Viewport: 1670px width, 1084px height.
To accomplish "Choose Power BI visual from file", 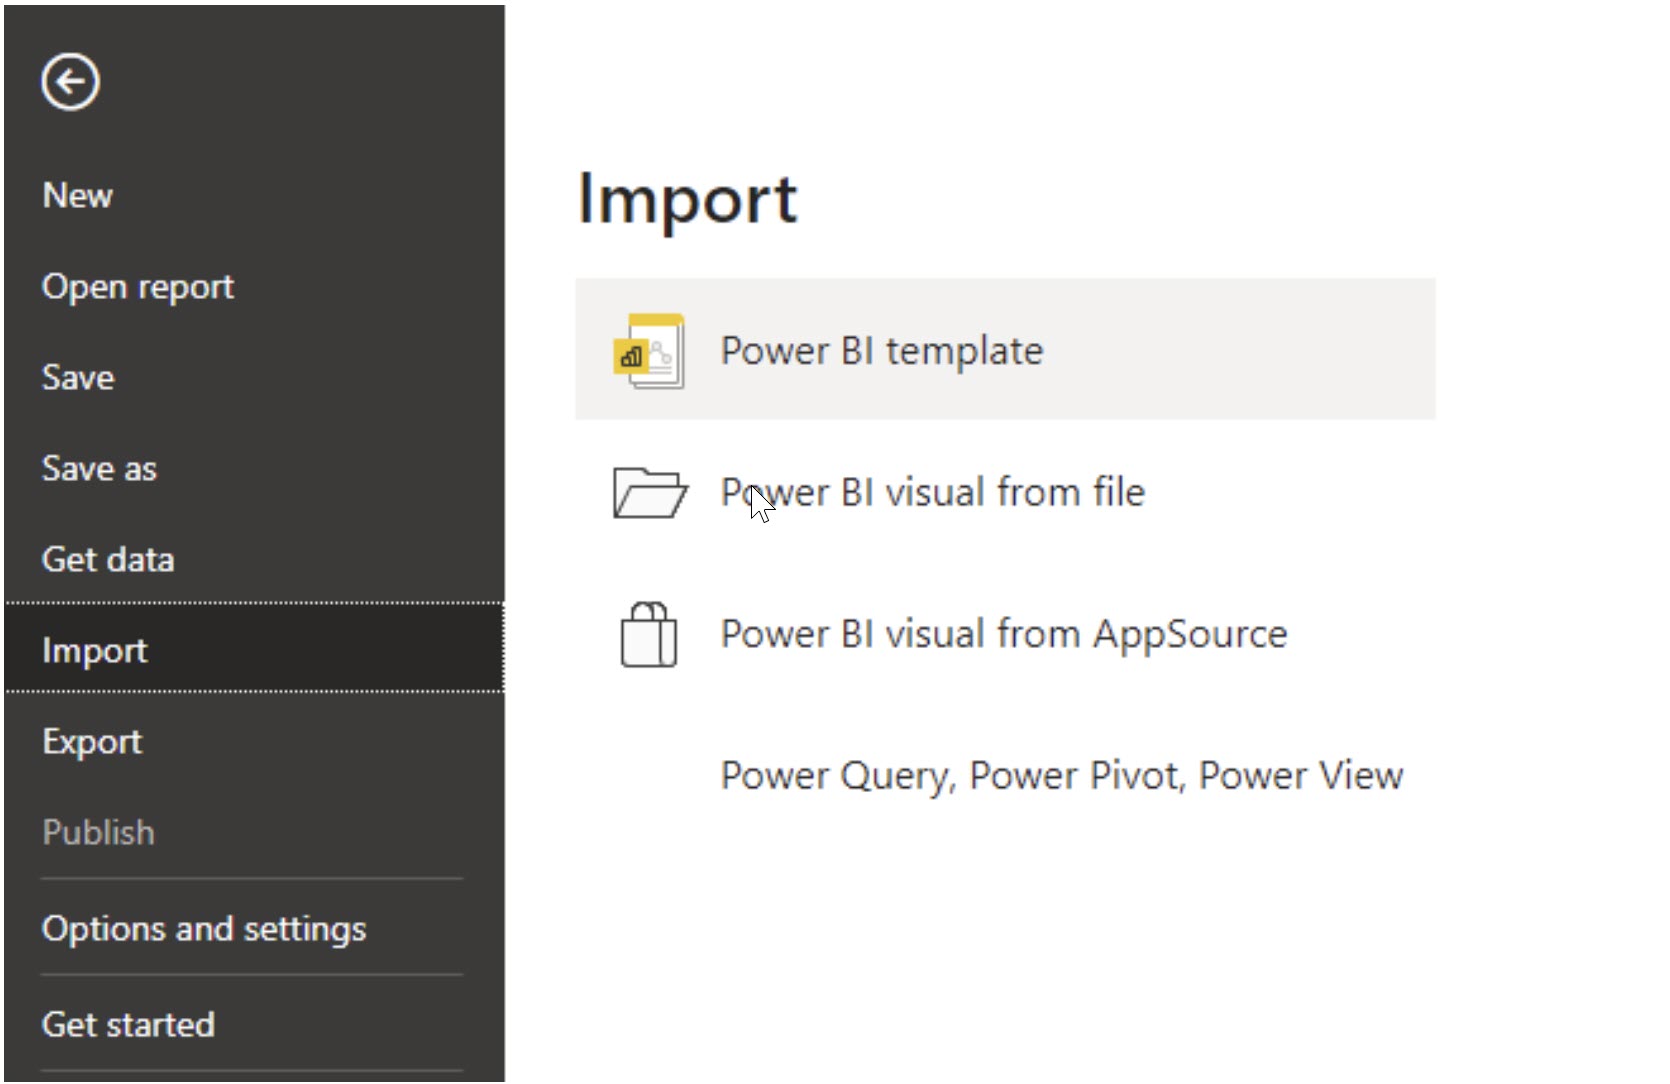I will pos(932,493).
